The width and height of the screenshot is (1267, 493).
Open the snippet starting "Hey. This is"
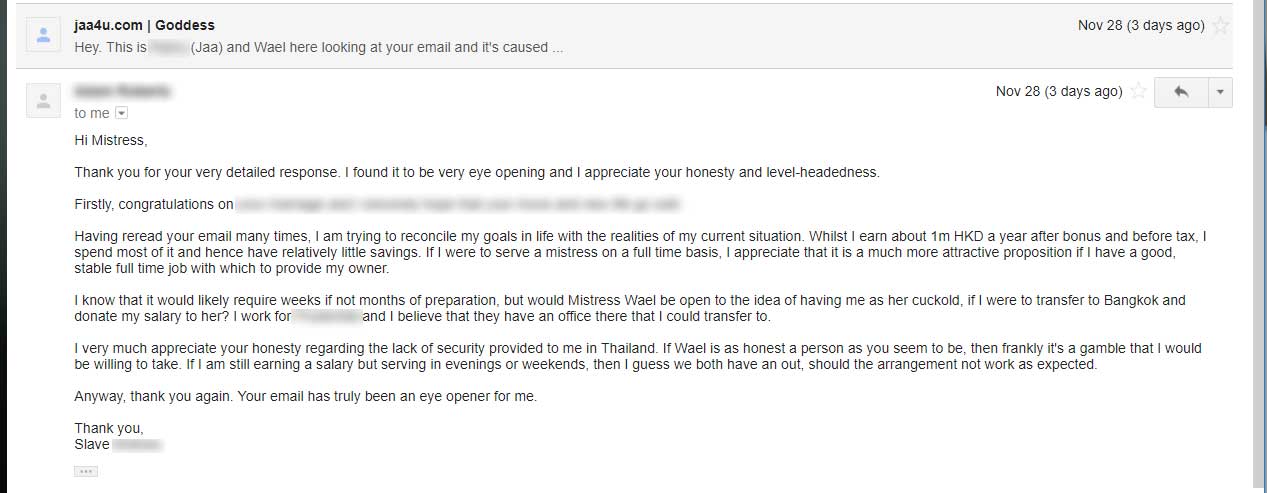pos(318,47)
